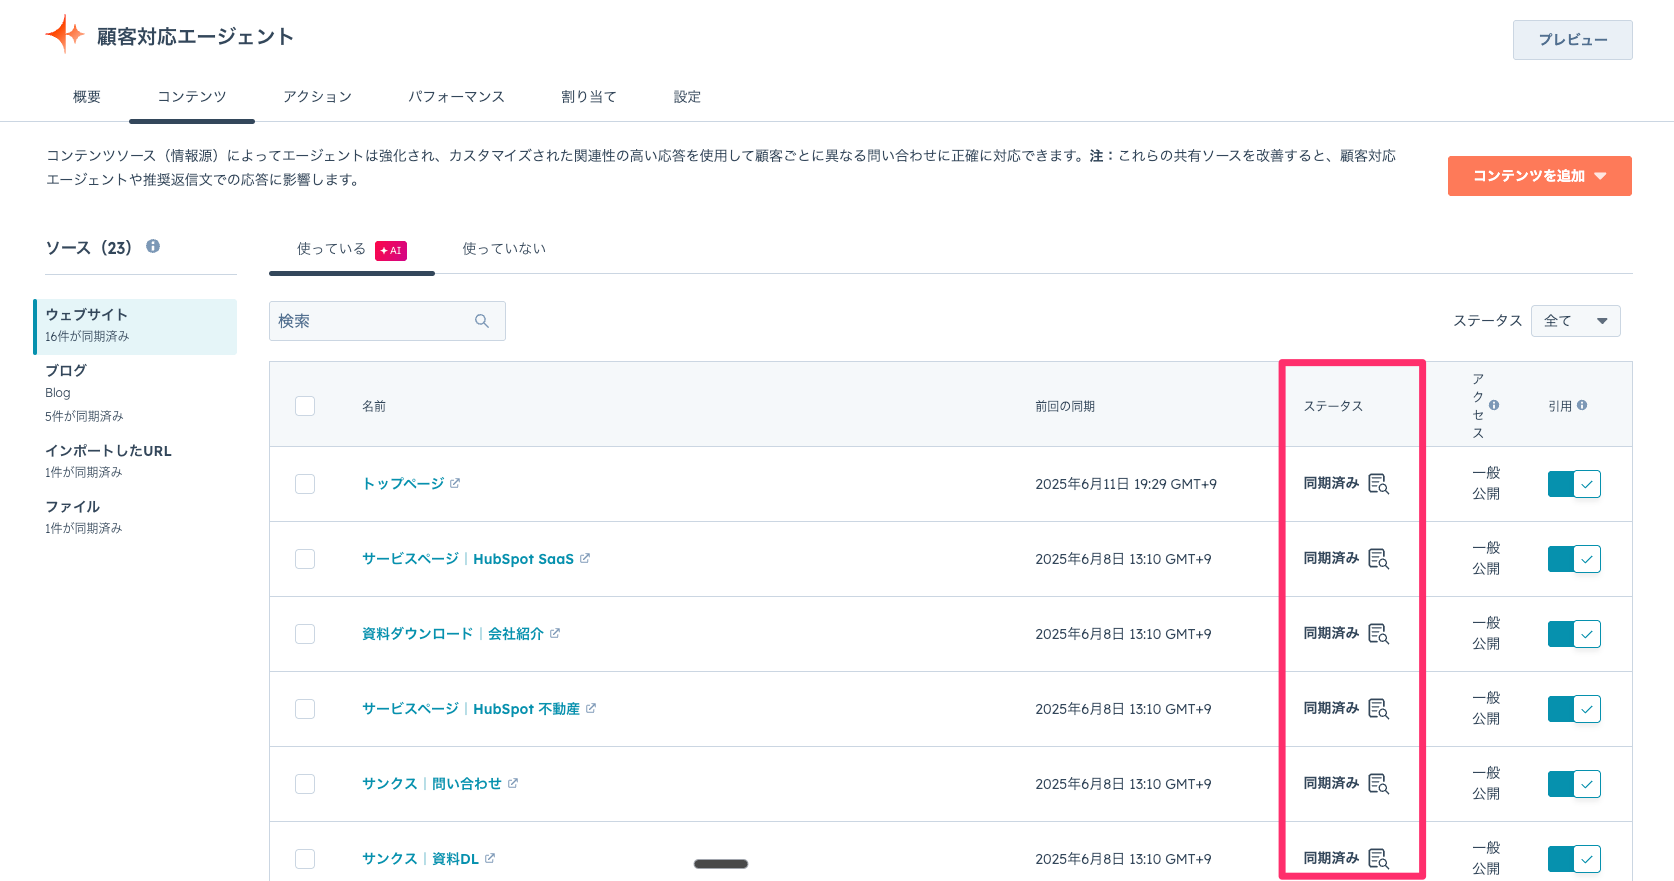Viewport: 1674px width, 881px height.
Task: Click external link icon next to トップページ
Action: (x=455, y=483)
